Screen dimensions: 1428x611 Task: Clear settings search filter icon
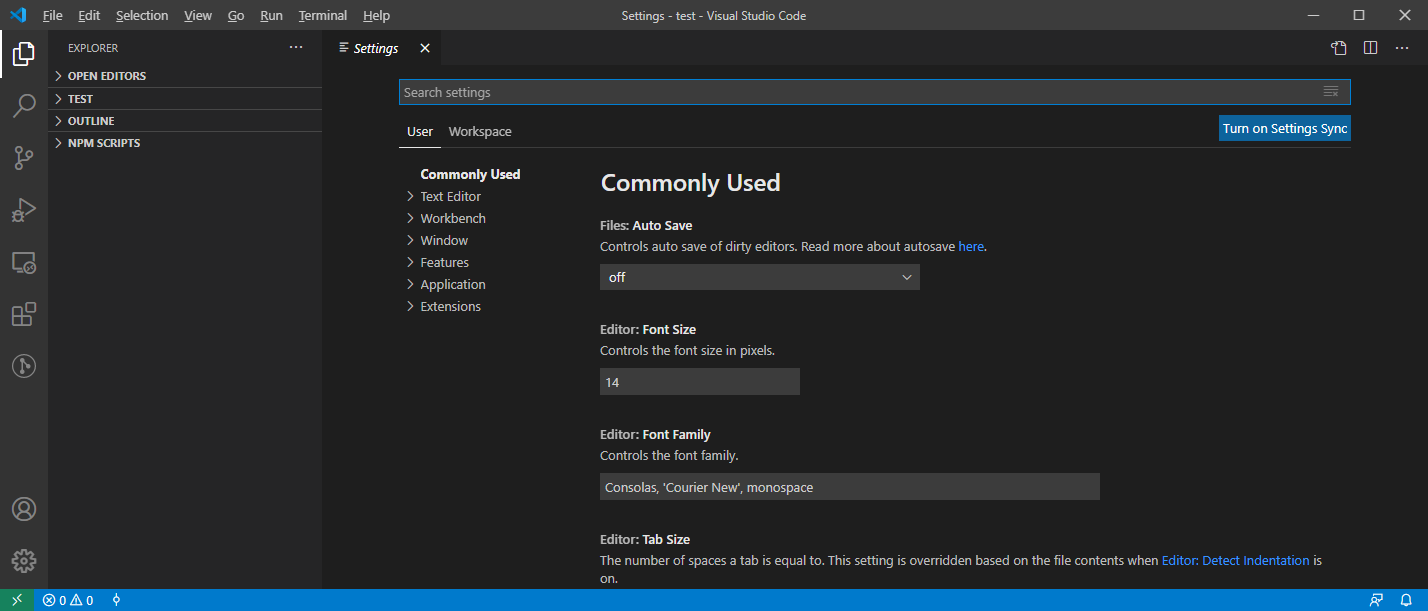click(x=1331, y=92)
